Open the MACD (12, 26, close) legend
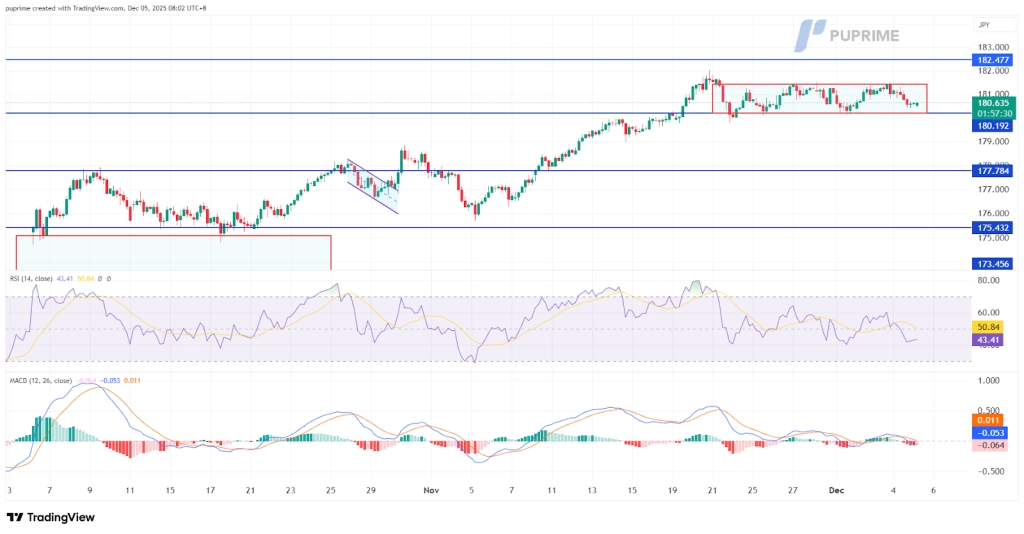1024x534 pixels. point(42,381)
